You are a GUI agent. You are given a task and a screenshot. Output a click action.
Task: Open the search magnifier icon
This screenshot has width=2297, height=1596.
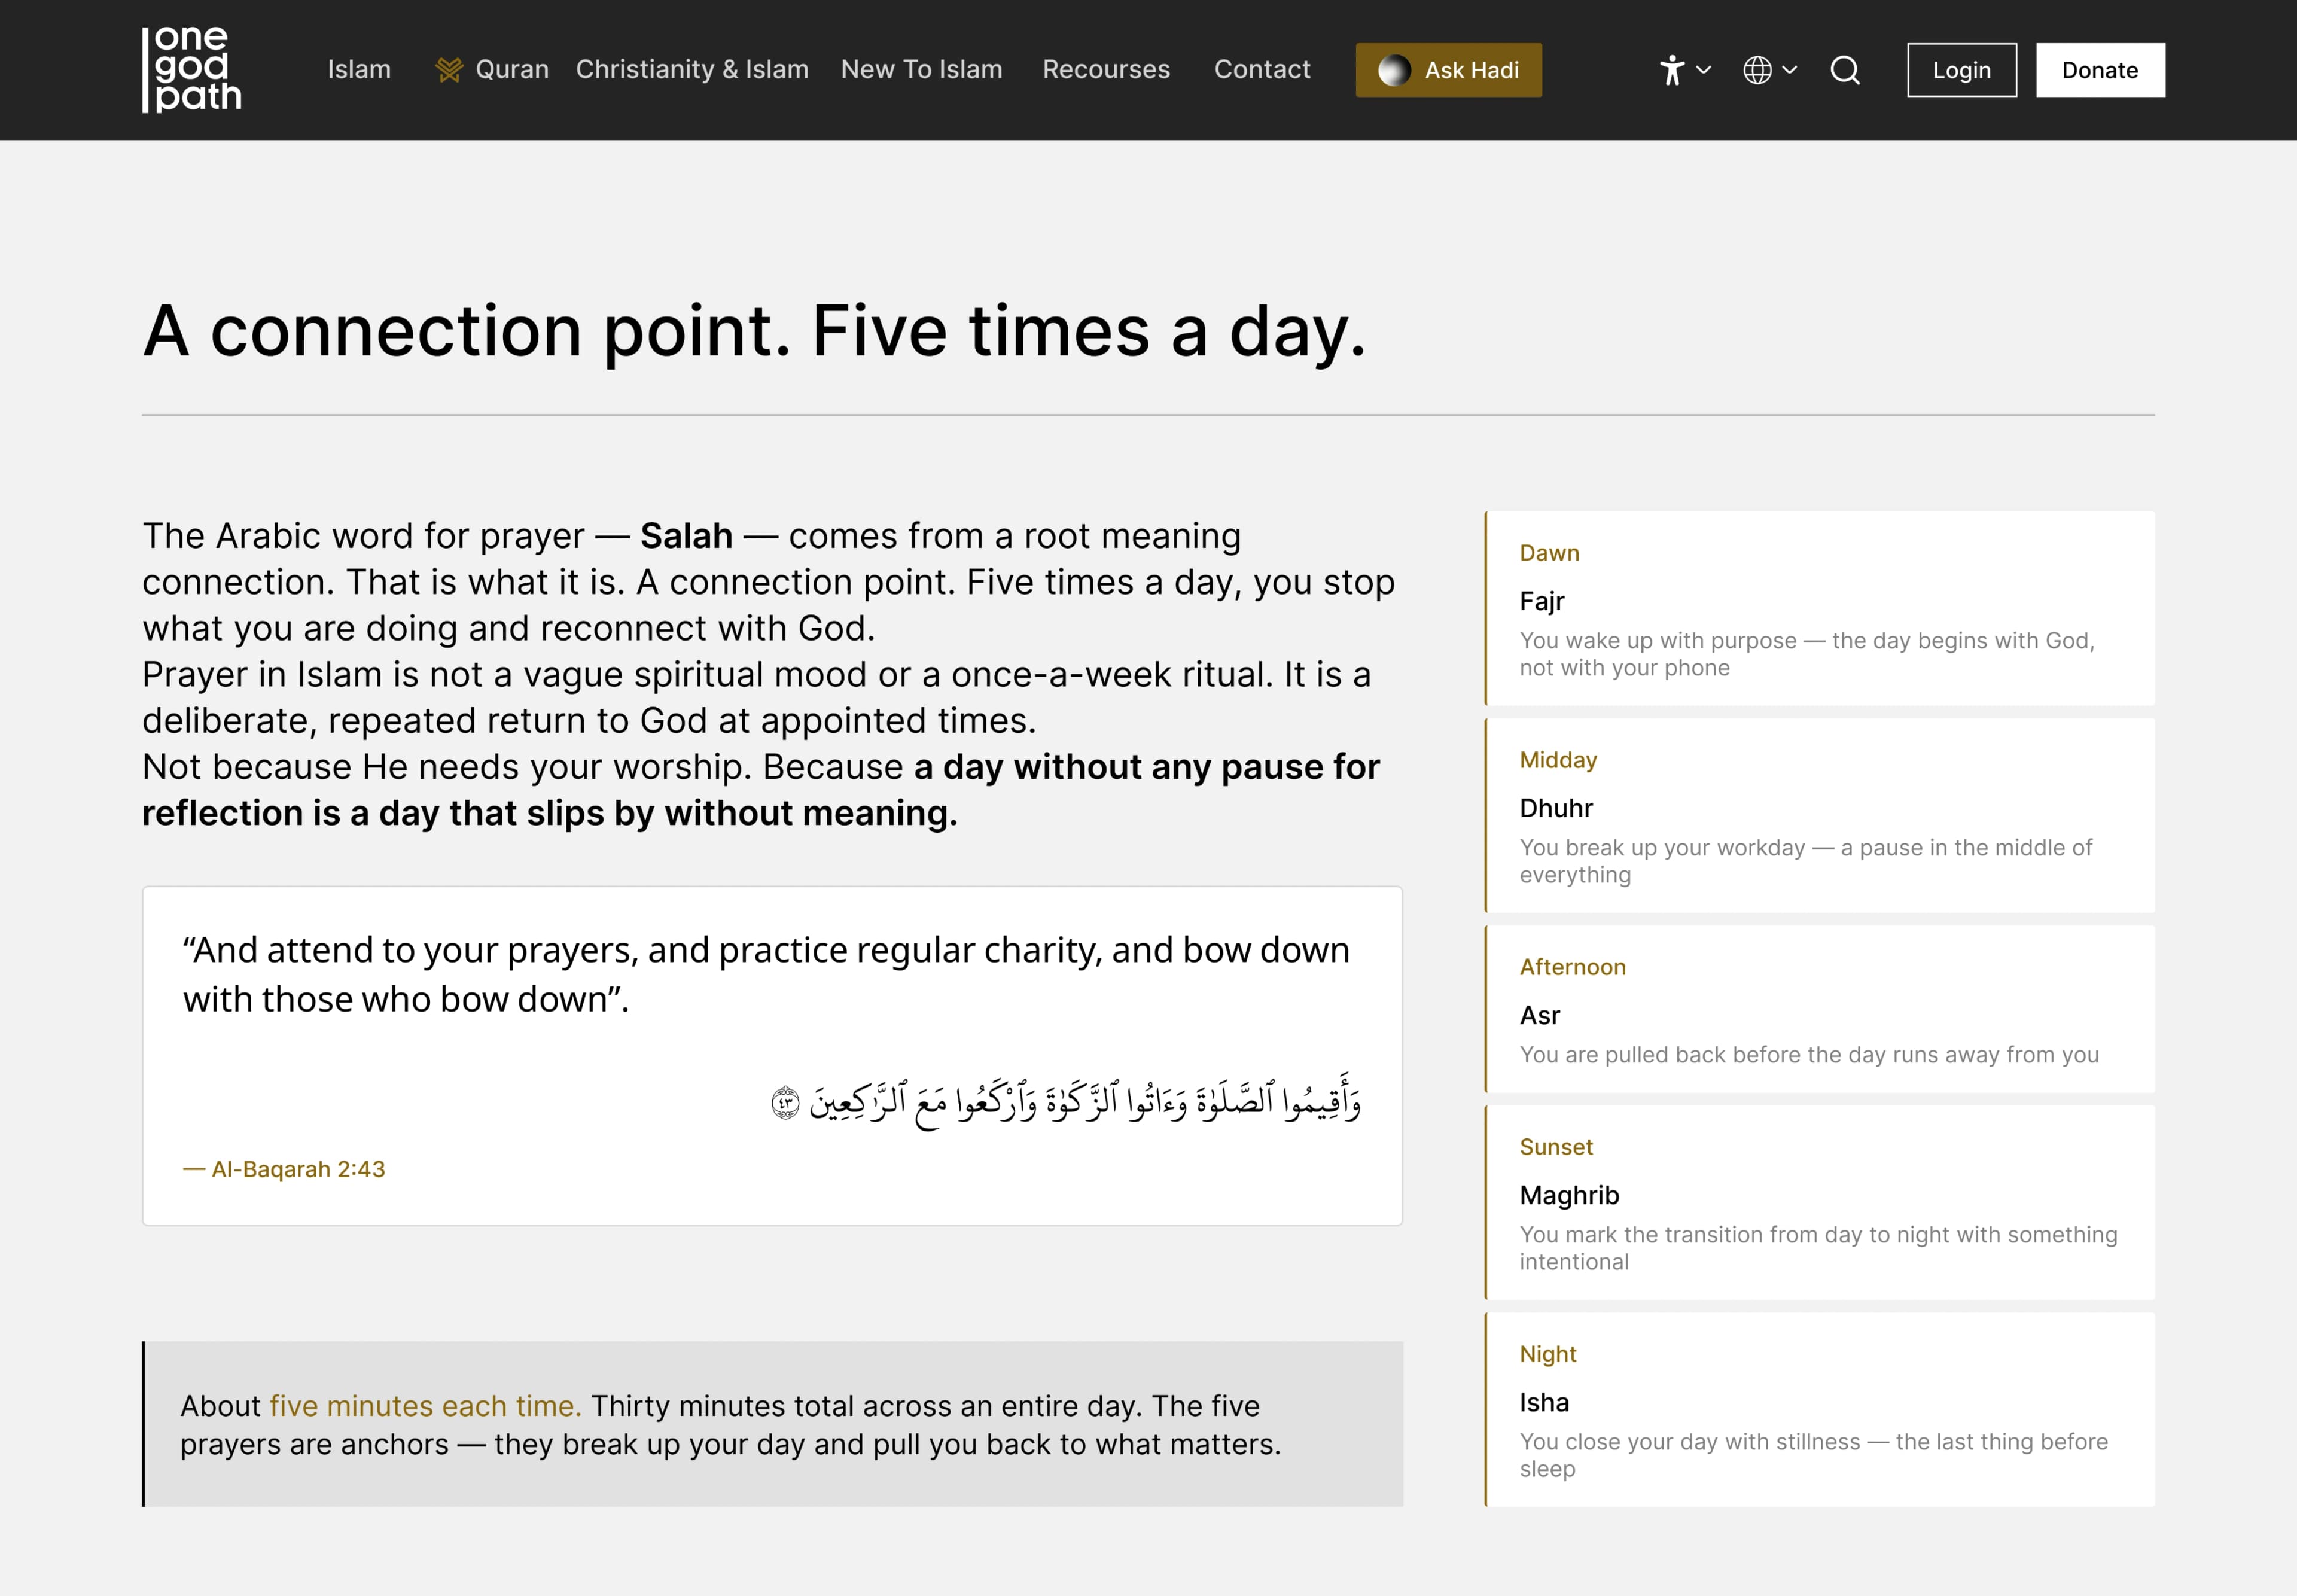coord(1845,70)
